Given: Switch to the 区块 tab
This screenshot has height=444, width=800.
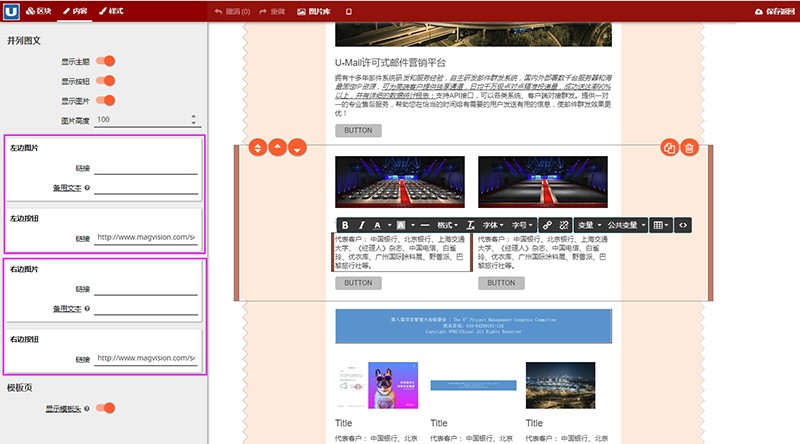Looking at the screenshot, I should [x=39, y=11].
